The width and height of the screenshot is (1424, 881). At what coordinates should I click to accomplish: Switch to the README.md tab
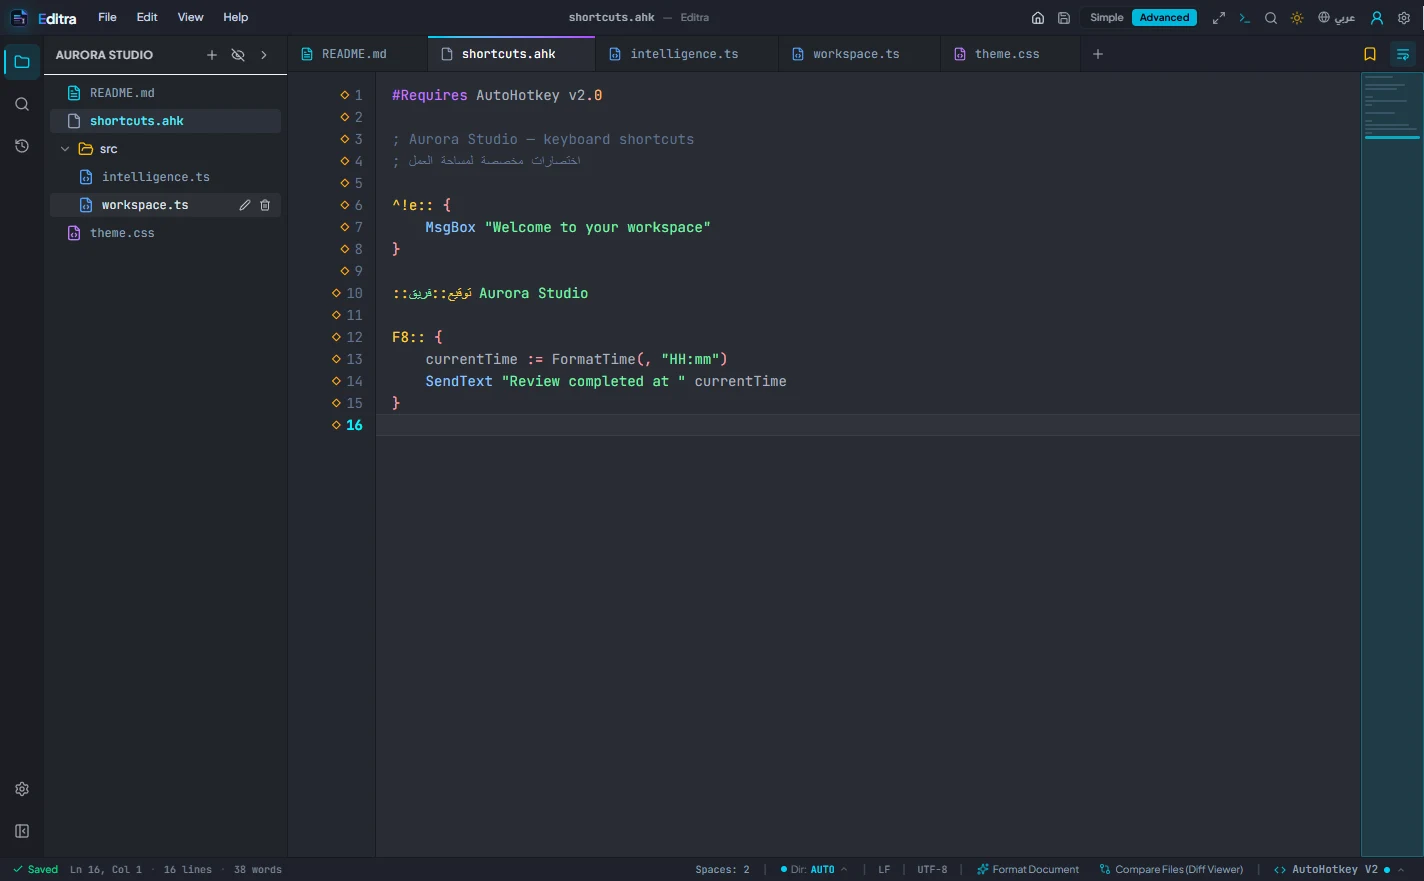pos(357,54)
